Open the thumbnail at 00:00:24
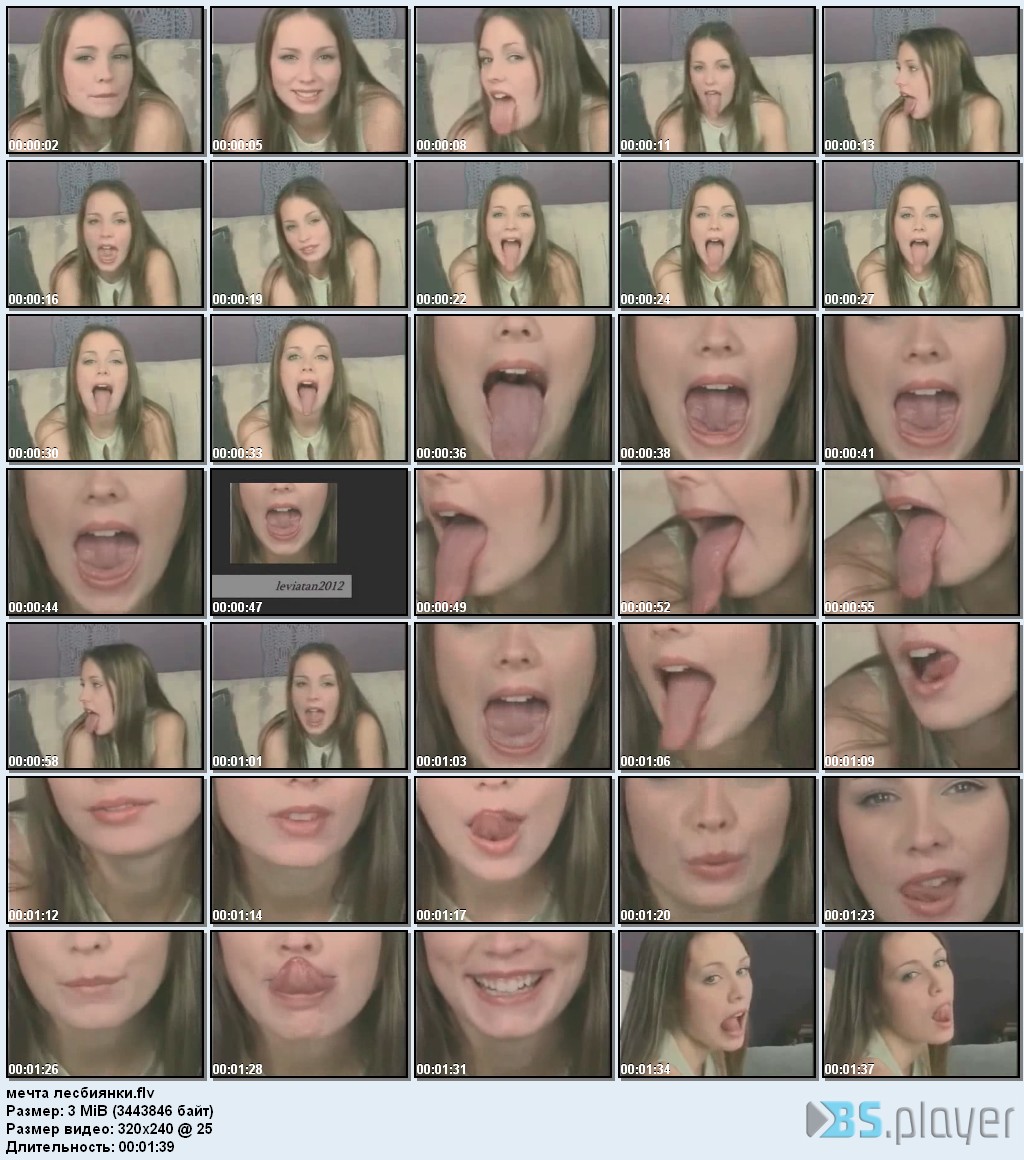1024x1160 pixels. point(717,234)
